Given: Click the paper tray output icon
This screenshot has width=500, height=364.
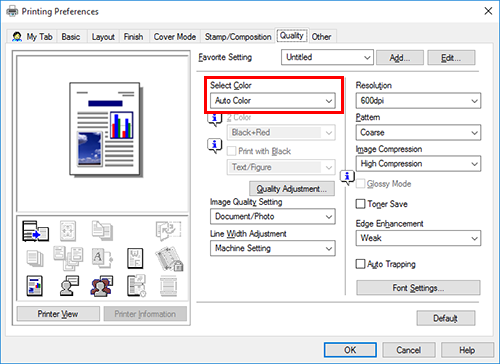Looking at the screenshot, I should click(x=35, y=231).
